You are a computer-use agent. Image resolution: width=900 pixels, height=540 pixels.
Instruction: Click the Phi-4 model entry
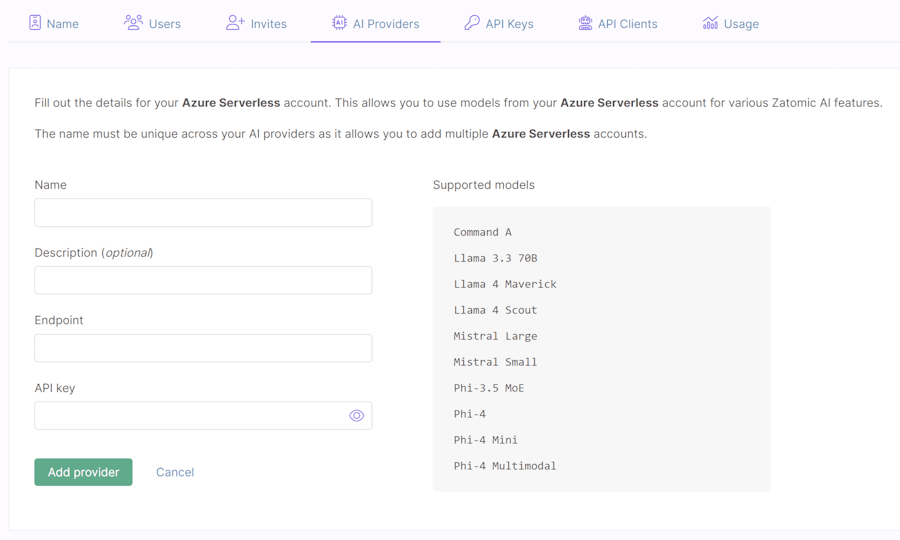coord(470,414)
